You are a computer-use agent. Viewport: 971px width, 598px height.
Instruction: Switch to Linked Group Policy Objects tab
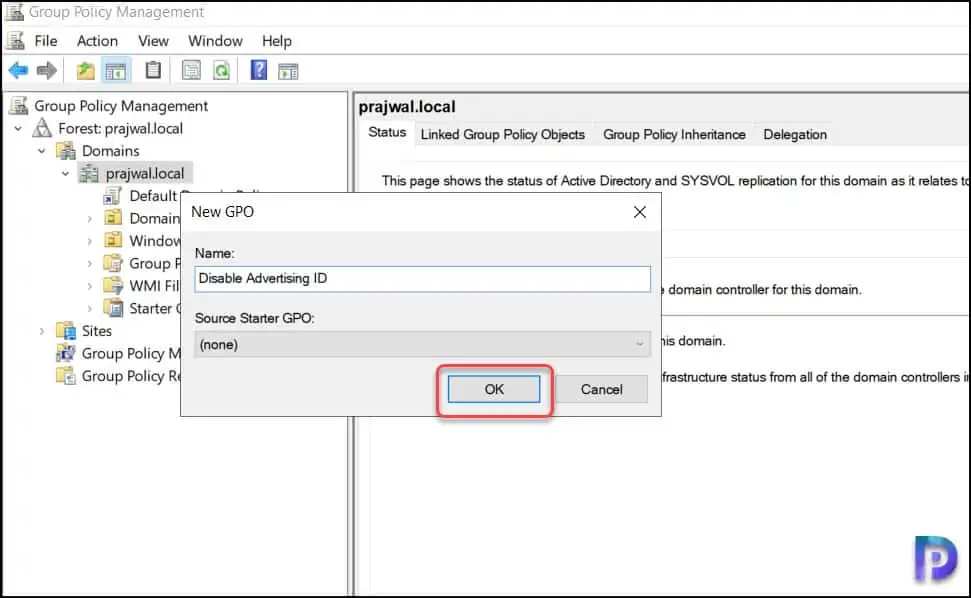click(503, 134)
